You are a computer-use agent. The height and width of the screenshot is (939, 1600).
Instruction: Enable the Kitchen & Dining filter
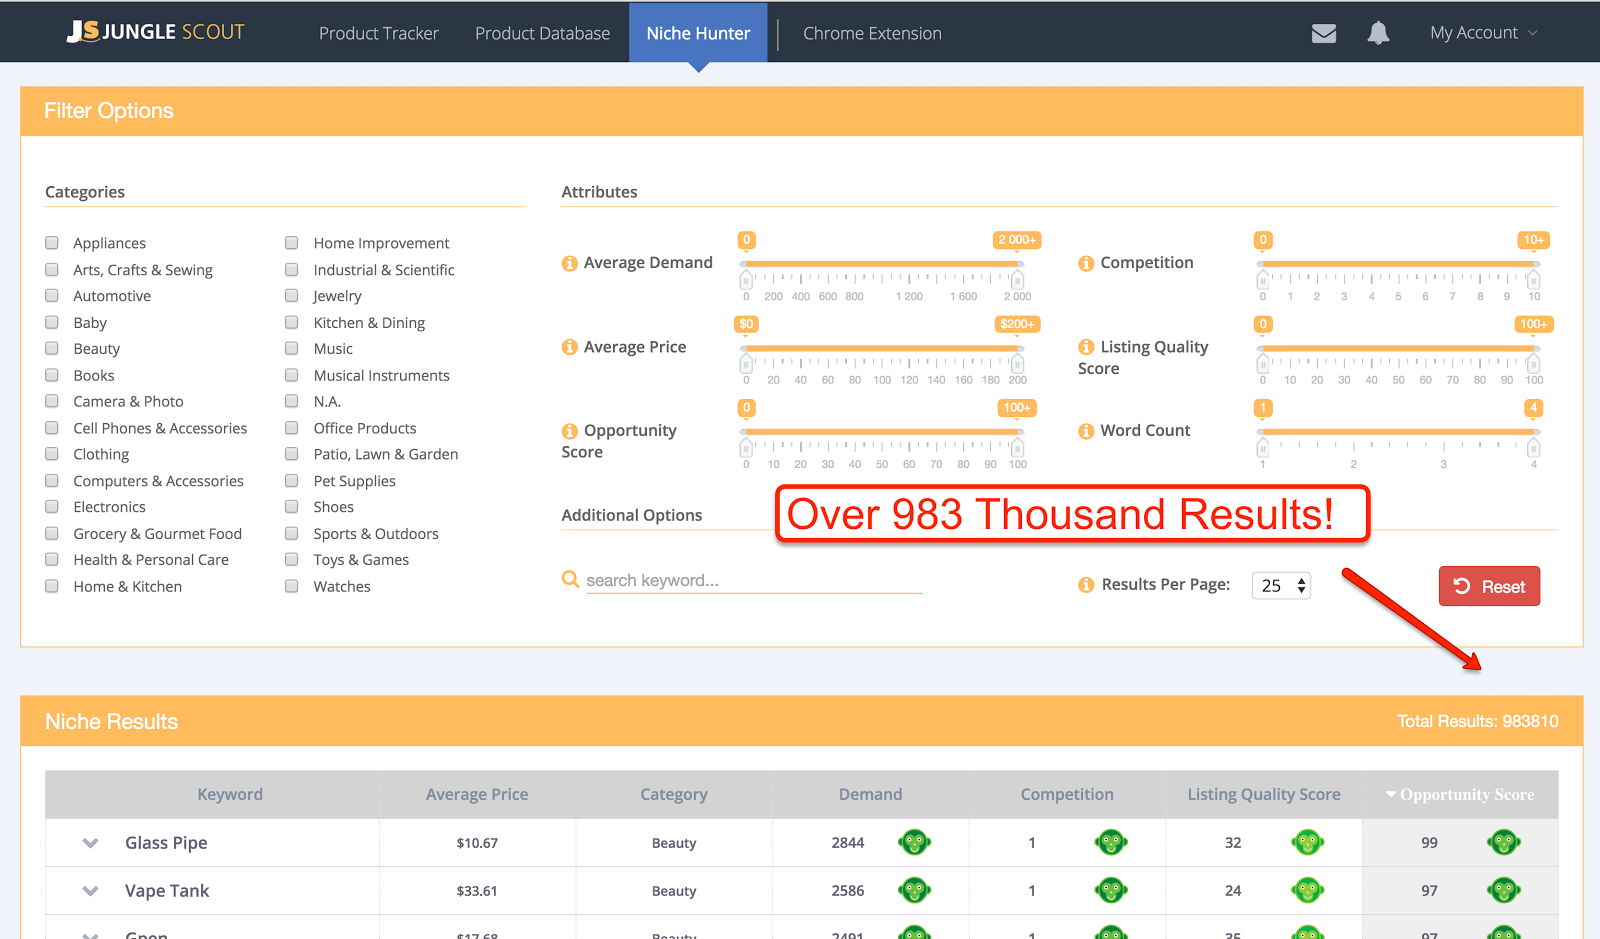coord(292,322)
